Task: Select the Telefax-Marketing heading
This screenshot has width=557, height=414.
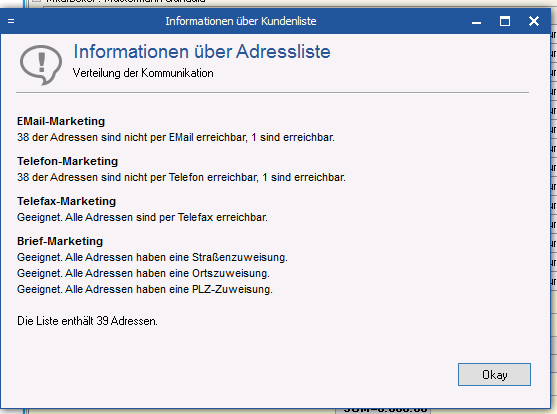Action: (x=66, y=201)
